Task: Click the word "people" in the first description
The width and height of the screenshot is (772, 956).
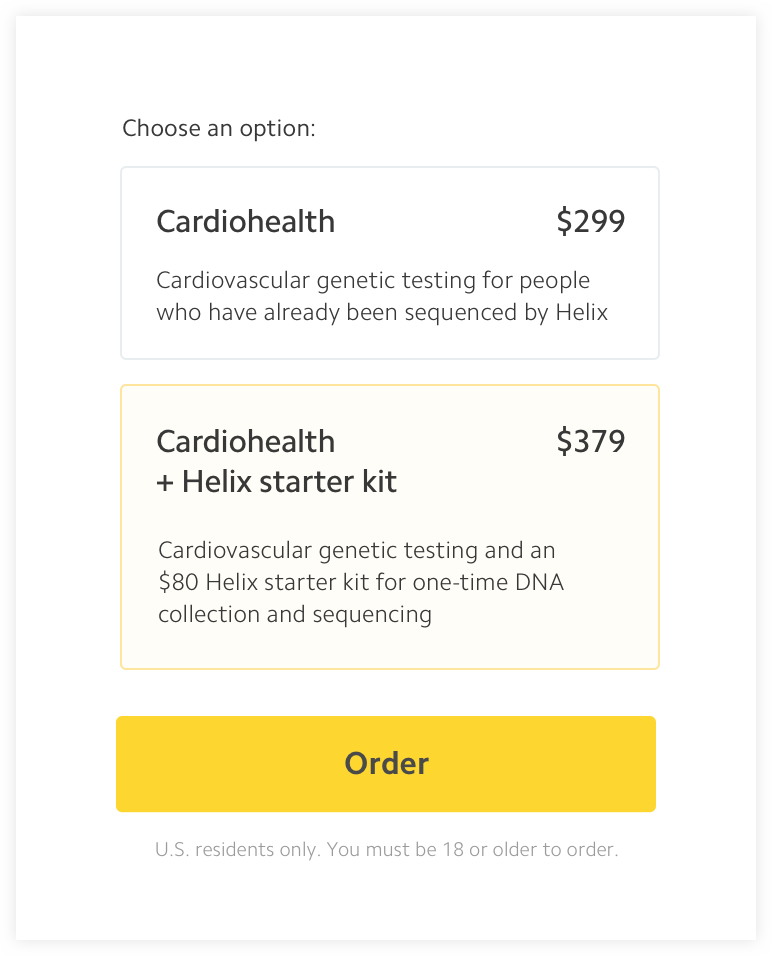Action: (554, 282)
